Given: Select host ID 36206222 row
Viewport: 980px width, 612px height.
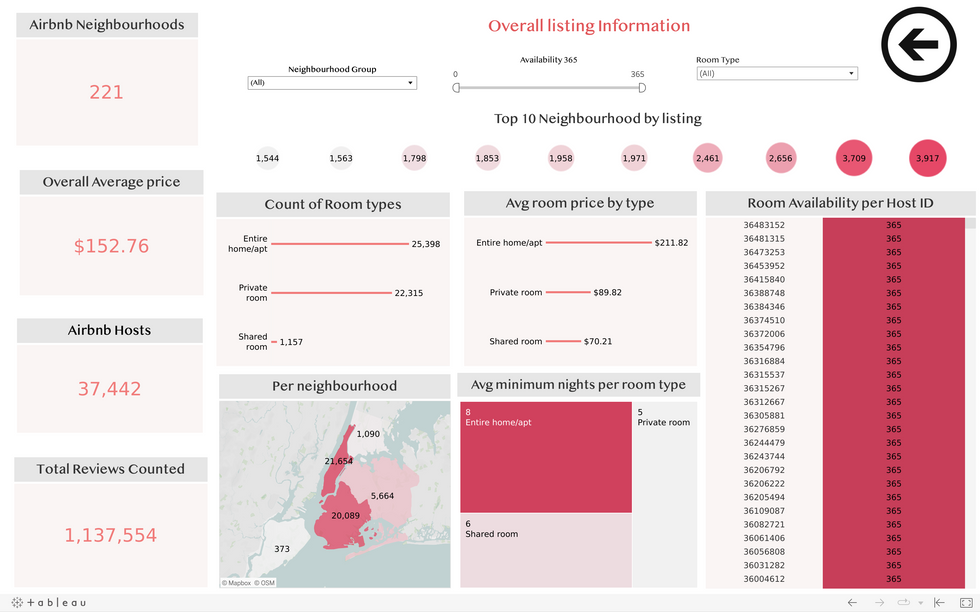Looking at the screenshot, I should coord(836,484).
